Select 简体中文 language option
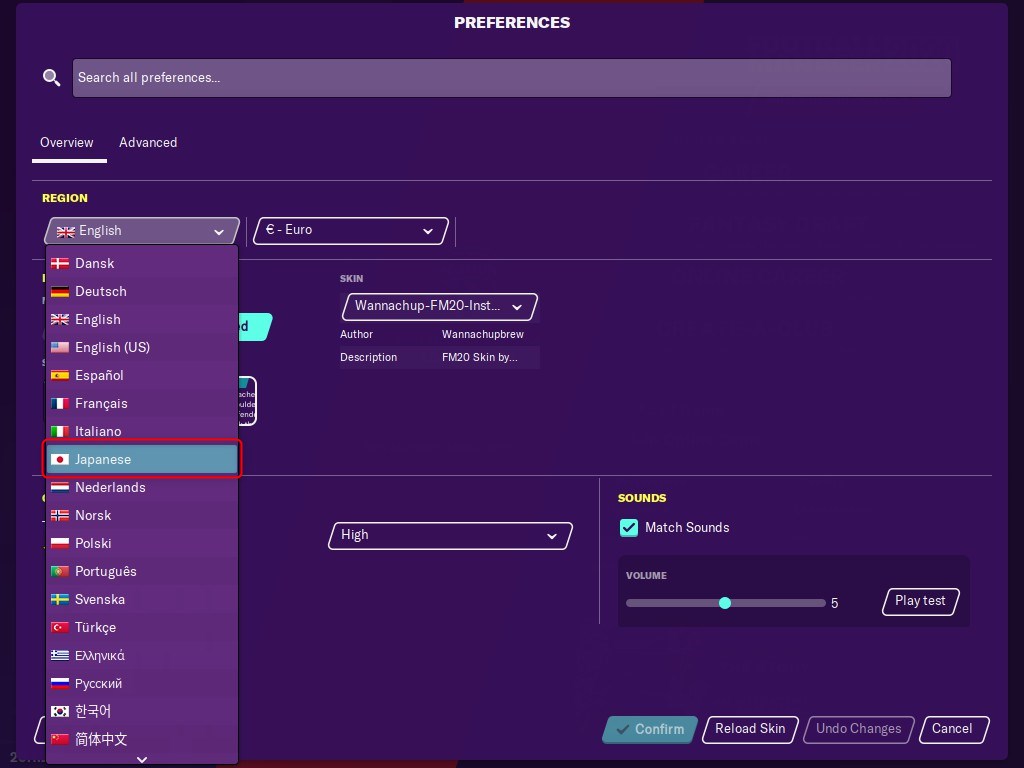1024x768 pixels. (142, 739)
